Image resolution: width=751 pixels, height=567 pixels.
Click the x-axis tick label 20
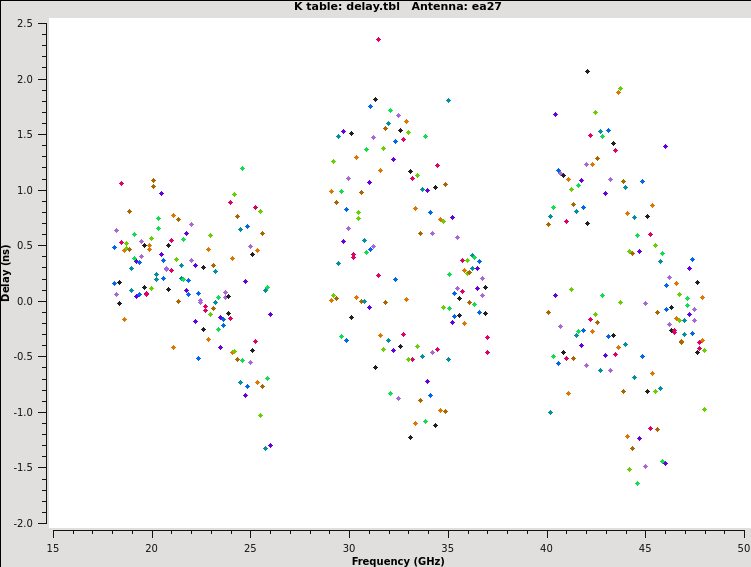(x=152, y=547)
